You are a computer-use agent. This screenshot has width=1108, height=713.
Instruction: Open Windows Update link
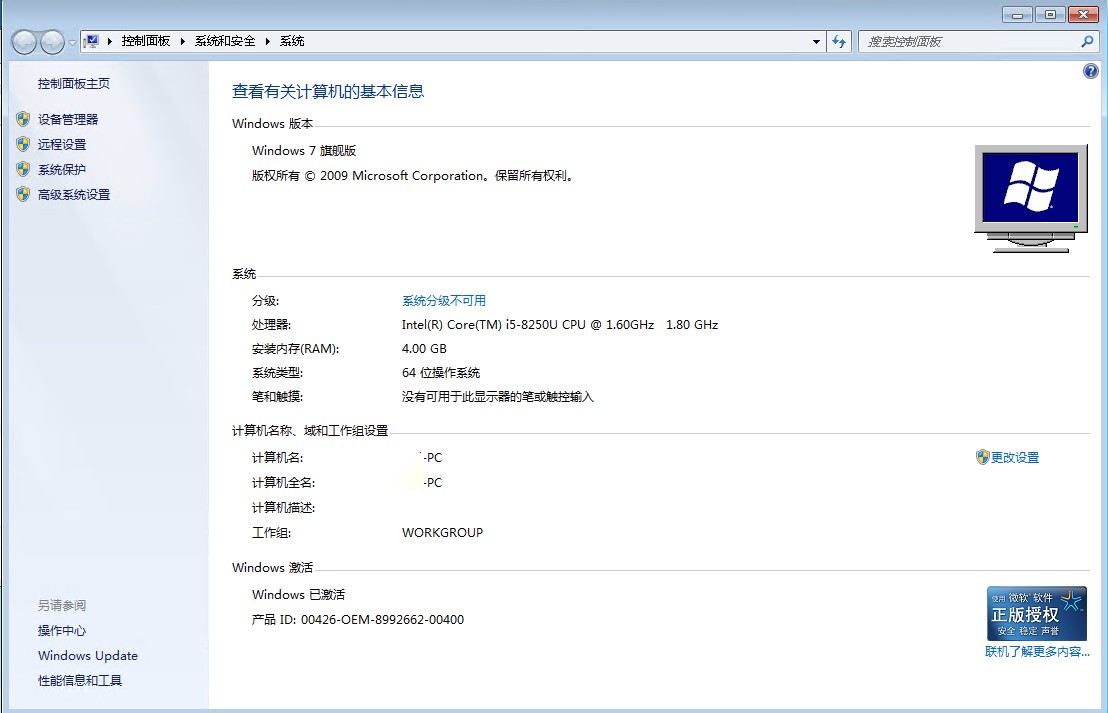point(88,656)
